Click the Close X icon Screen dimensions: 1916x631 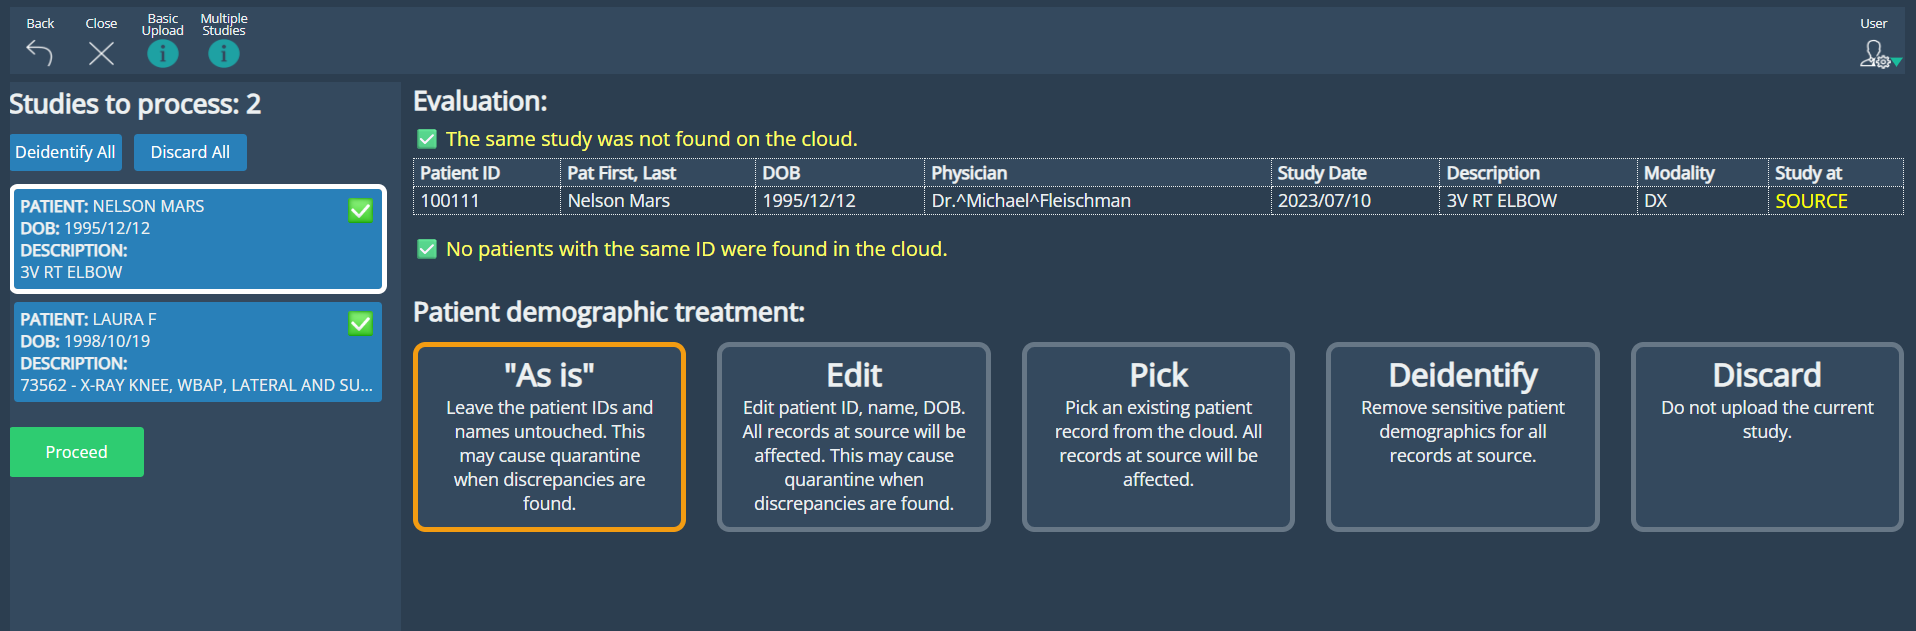[x=101, y=53]
